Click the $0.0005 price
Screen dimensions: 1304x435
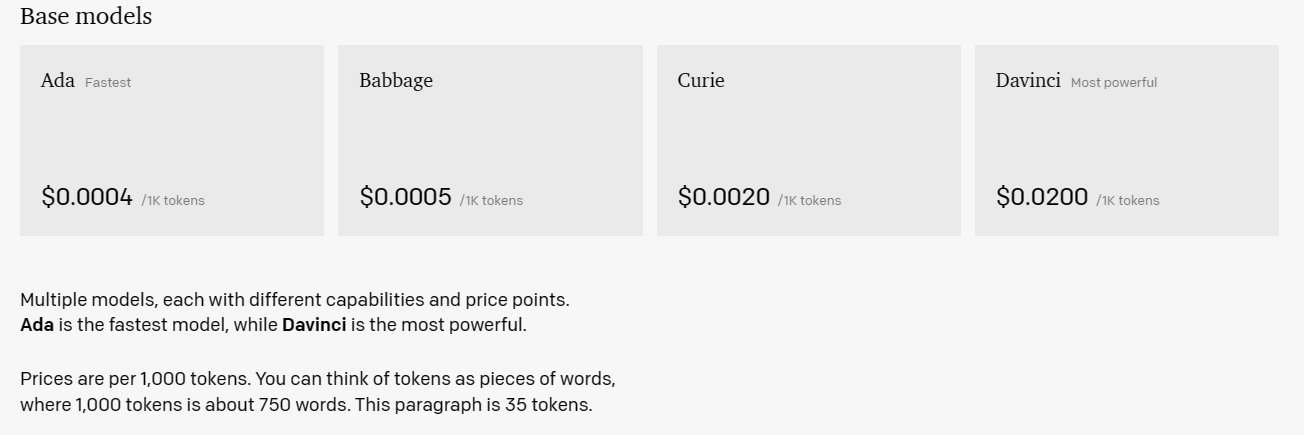pyautogui.click(x=406, y=197)
